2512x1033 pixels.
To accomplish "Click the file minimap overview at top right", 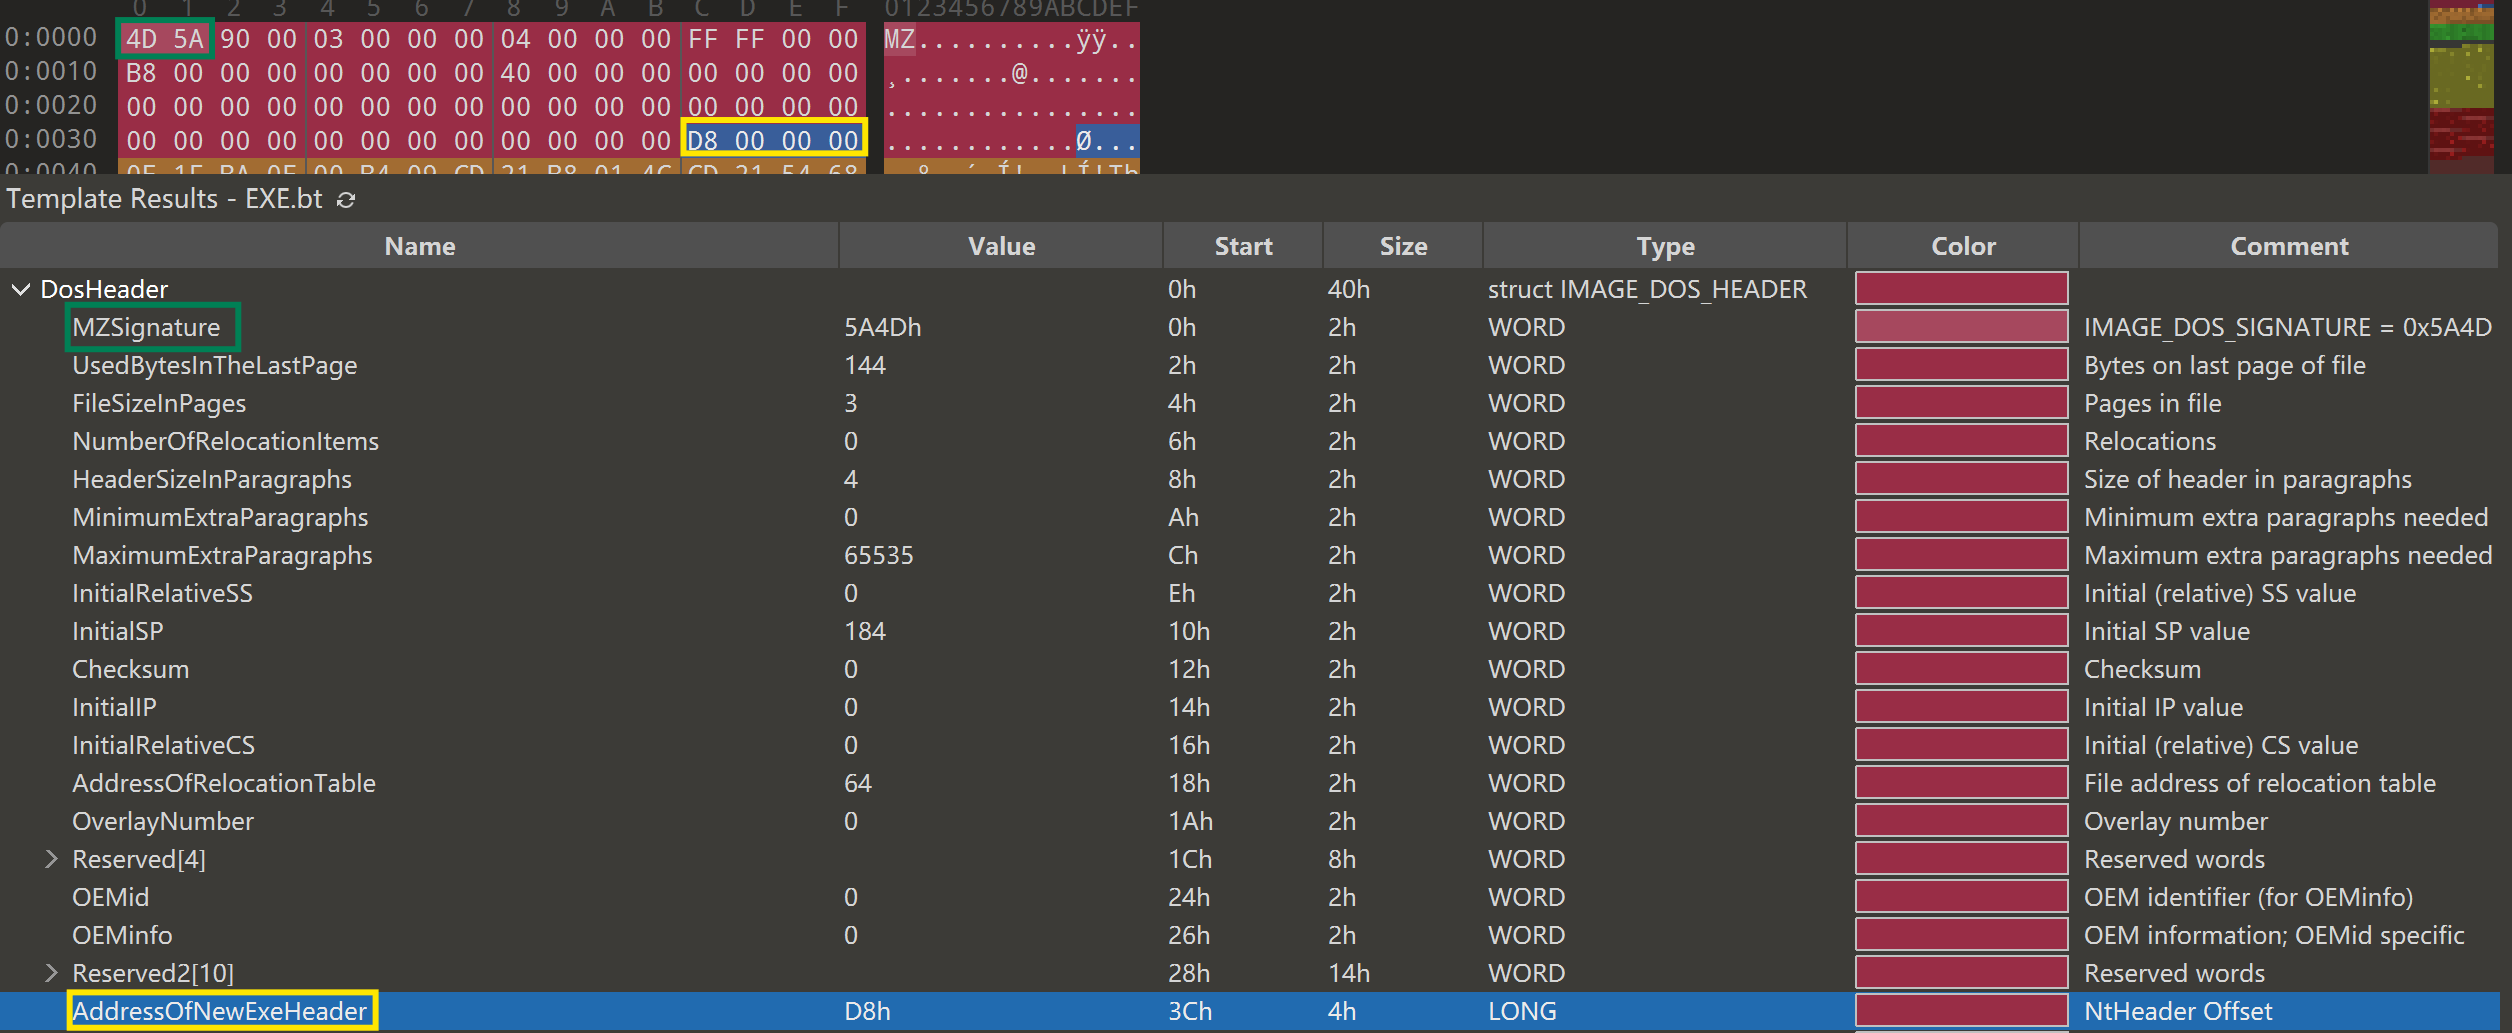I will (x=2460, y=85).
